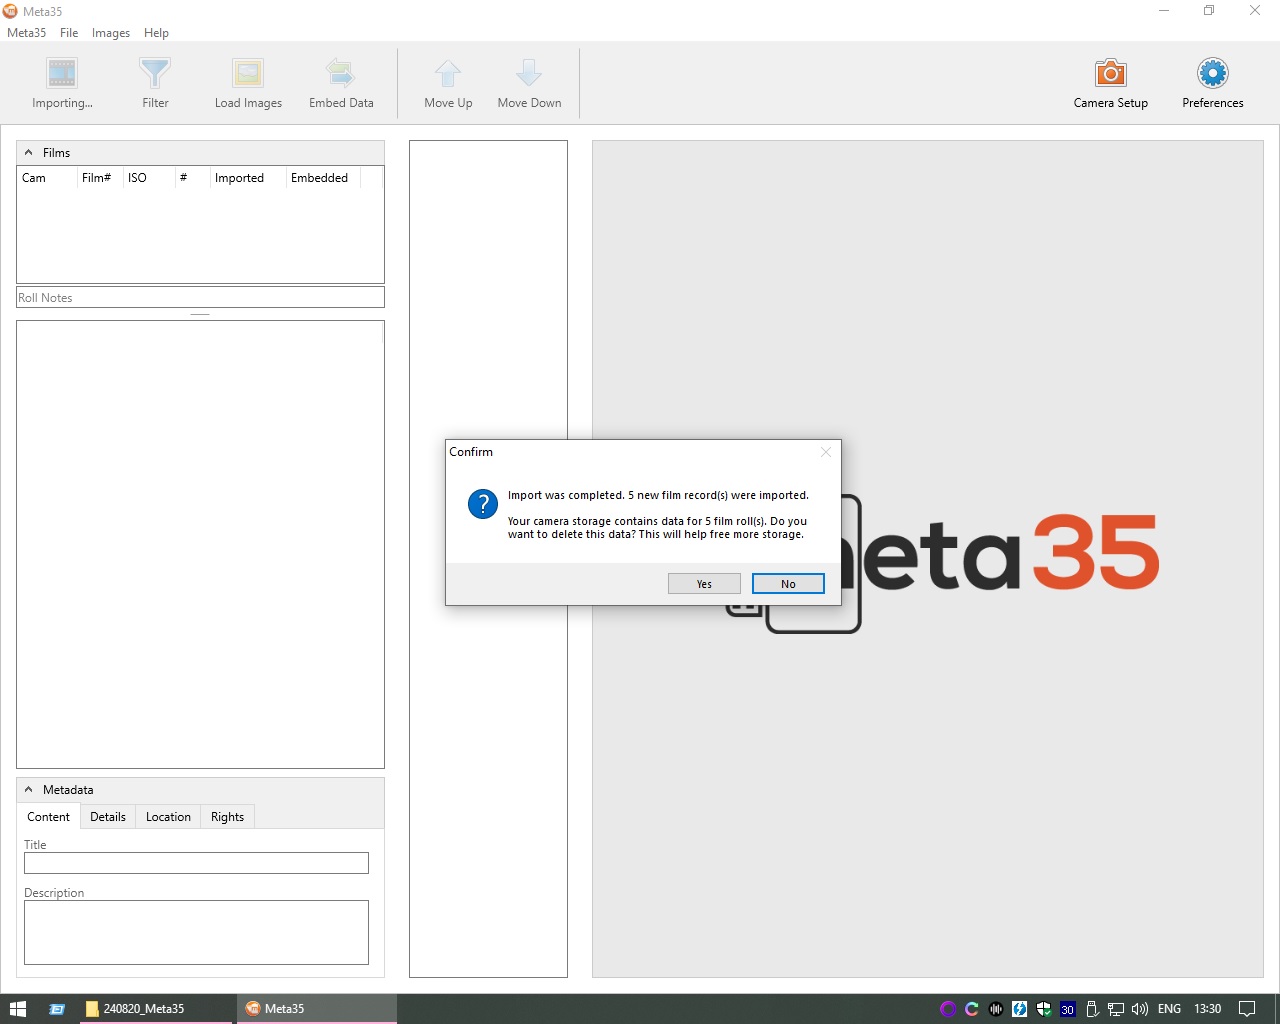This screenshot has width=1280, height=1024.
Task: Click the Embed Data icon
Action: (341, 74)
